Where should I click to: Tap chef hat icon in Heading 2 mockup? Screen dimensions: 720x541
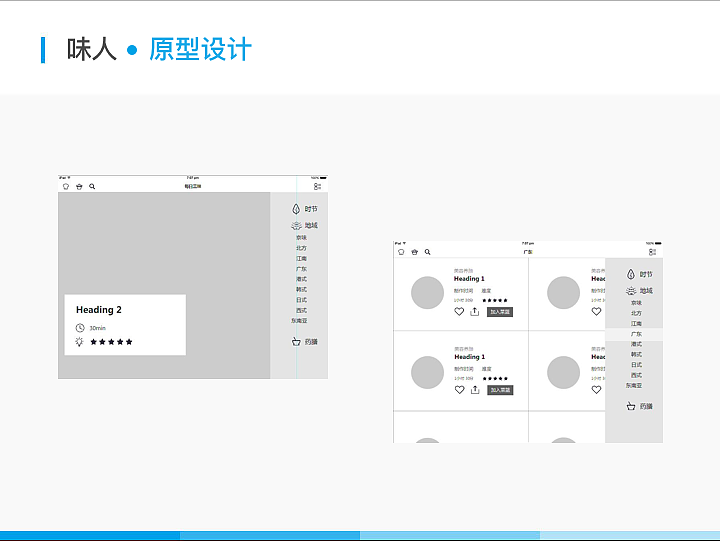(x=66, y=186)
